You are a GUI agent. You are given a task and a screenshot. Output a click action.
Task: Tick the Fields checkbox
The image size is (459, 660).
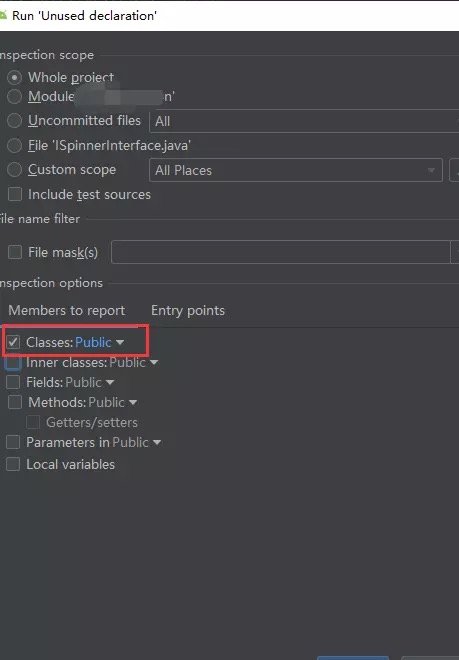pyautogui.click(x=13, y=382)
